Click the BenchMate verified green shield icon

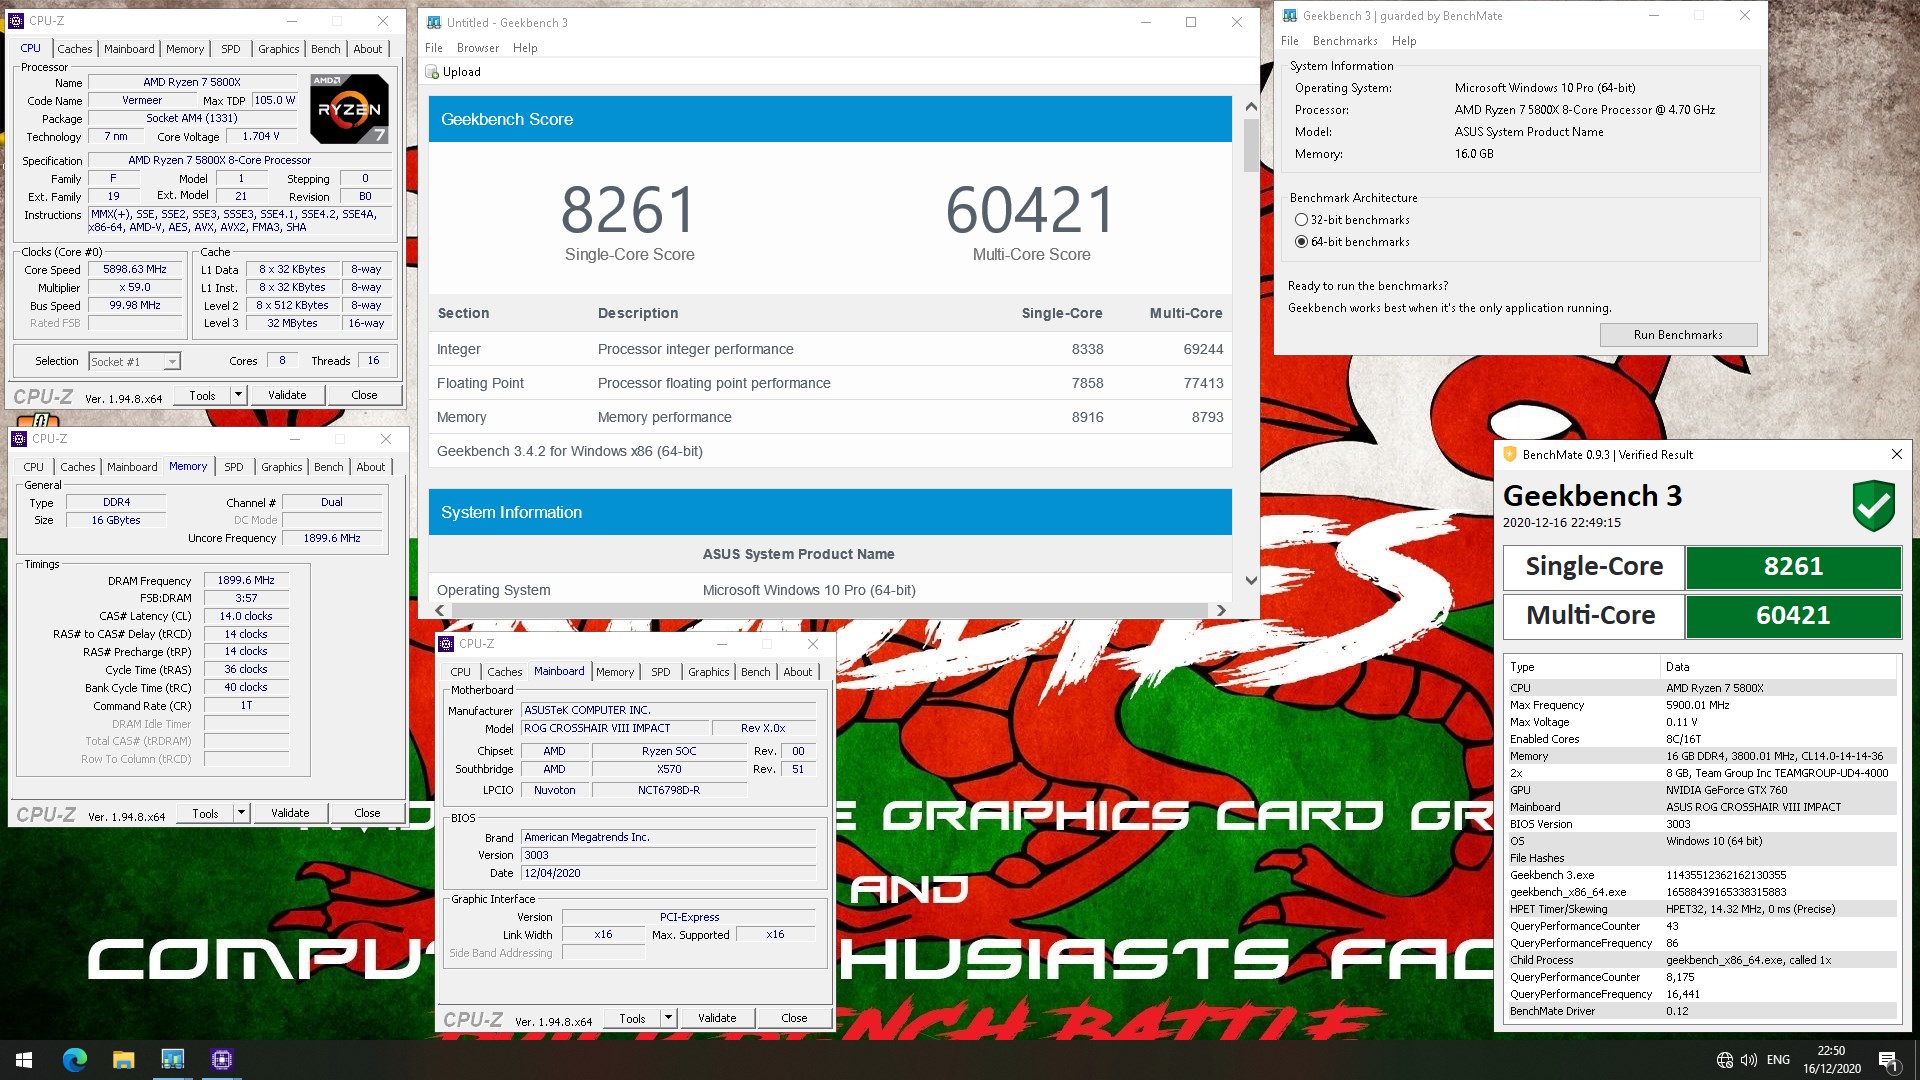pos(1873,505)
